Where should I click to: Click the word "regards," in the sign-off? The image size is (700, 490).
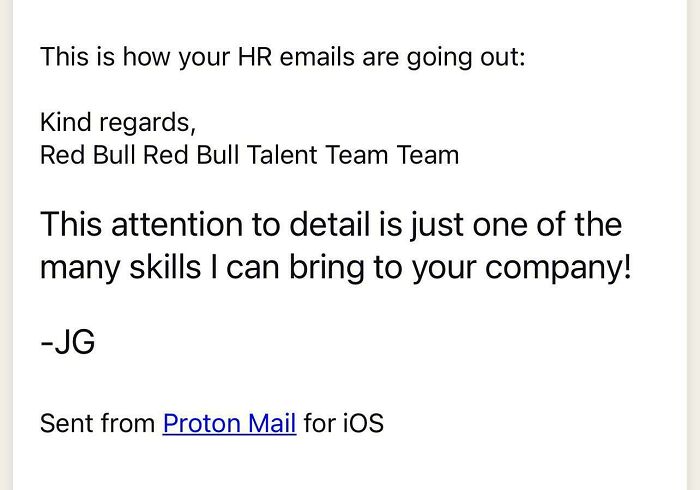tap(147, 124)
